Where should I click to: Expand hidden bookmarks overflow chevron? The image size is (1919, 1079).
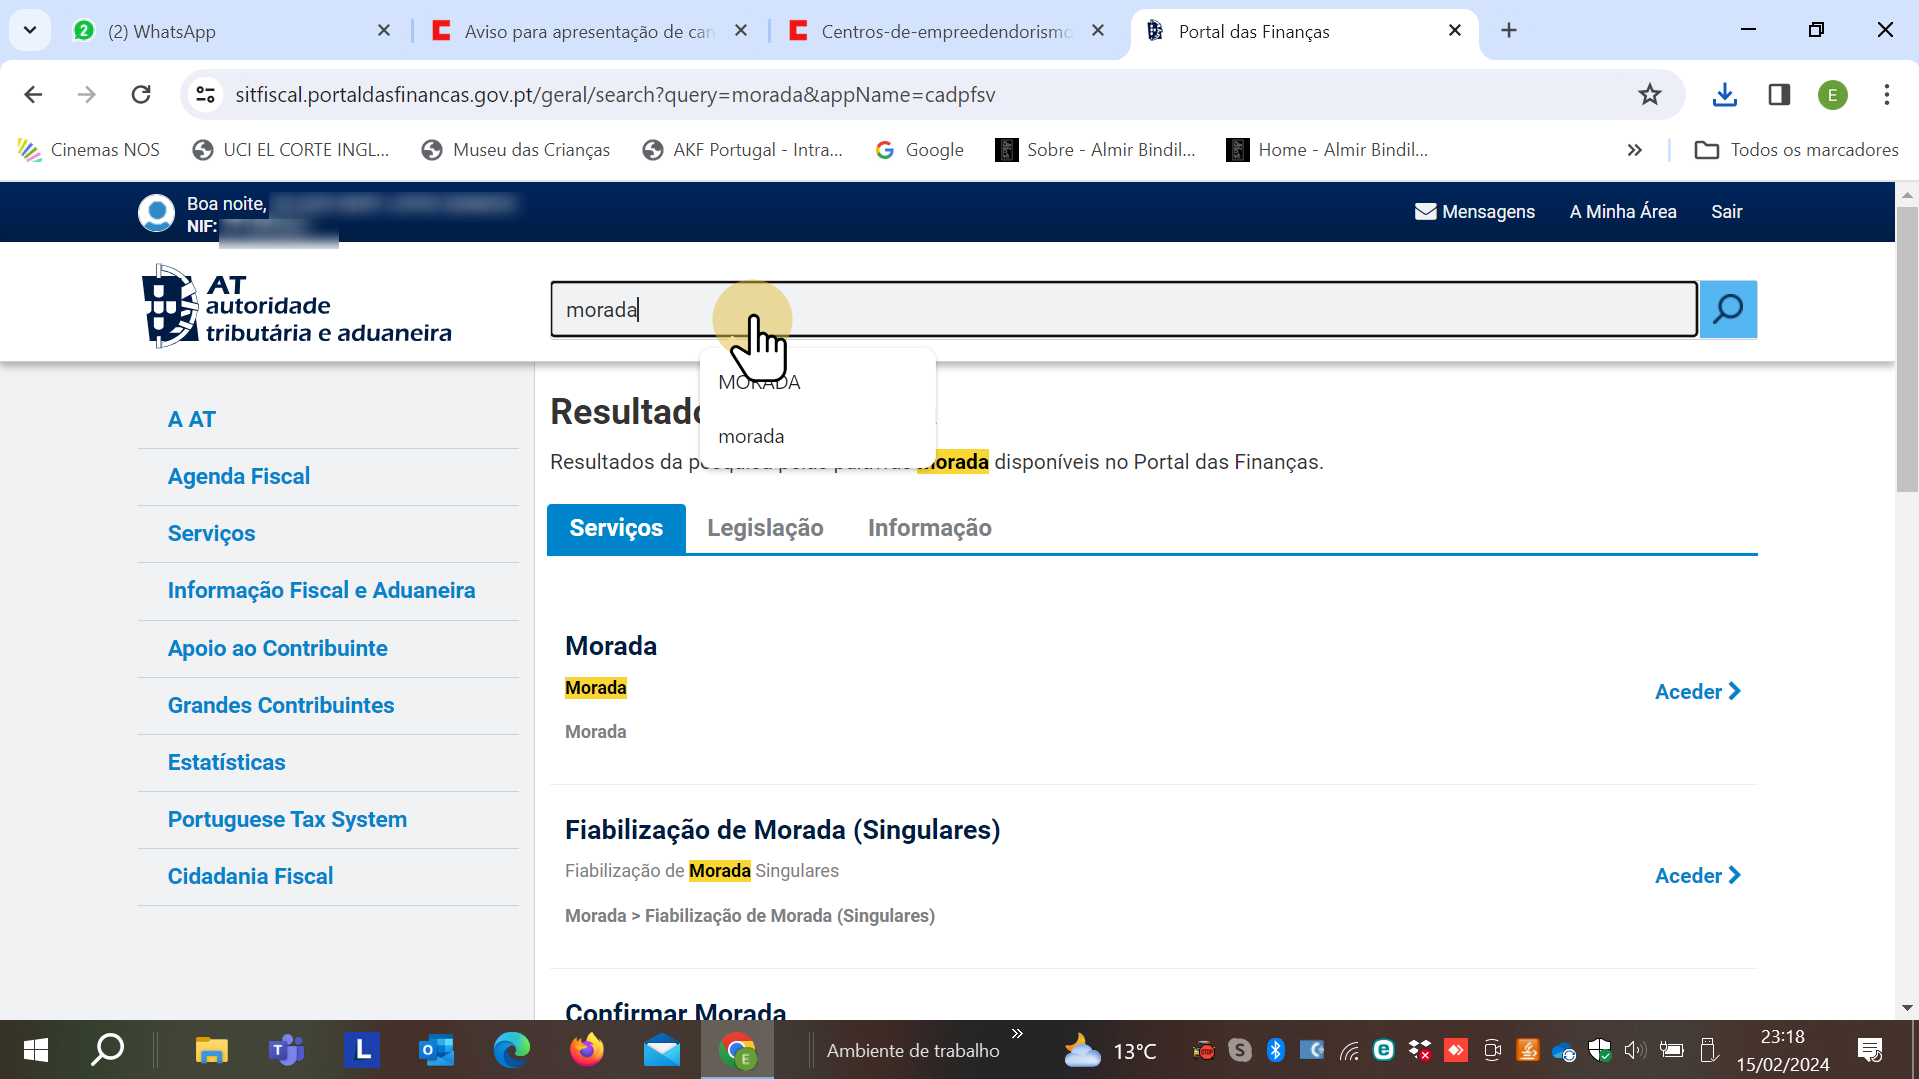pyautogui.click(x=1634, y=150)
